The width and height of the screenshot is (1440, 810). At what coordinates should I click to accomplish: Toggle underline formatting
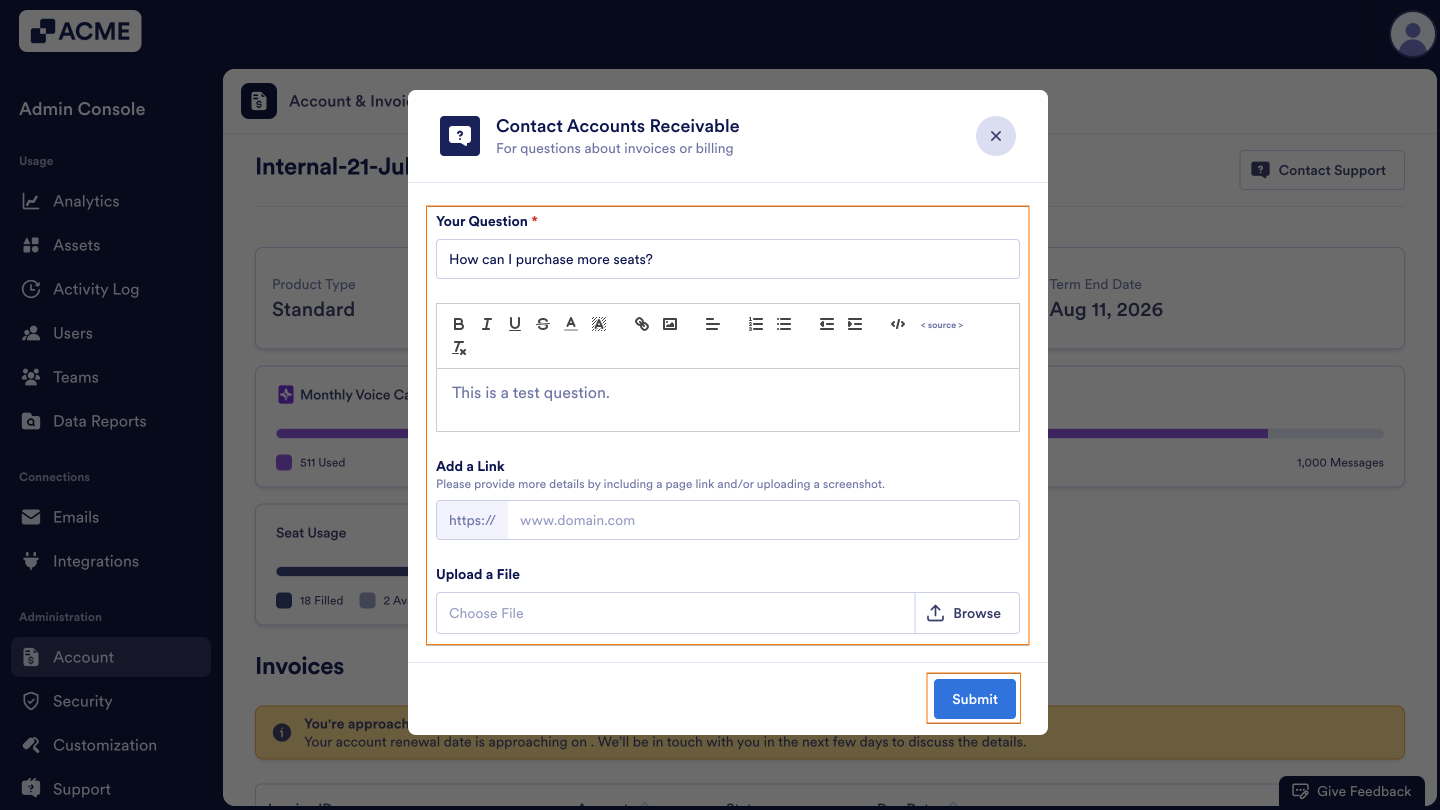[515, 324]
